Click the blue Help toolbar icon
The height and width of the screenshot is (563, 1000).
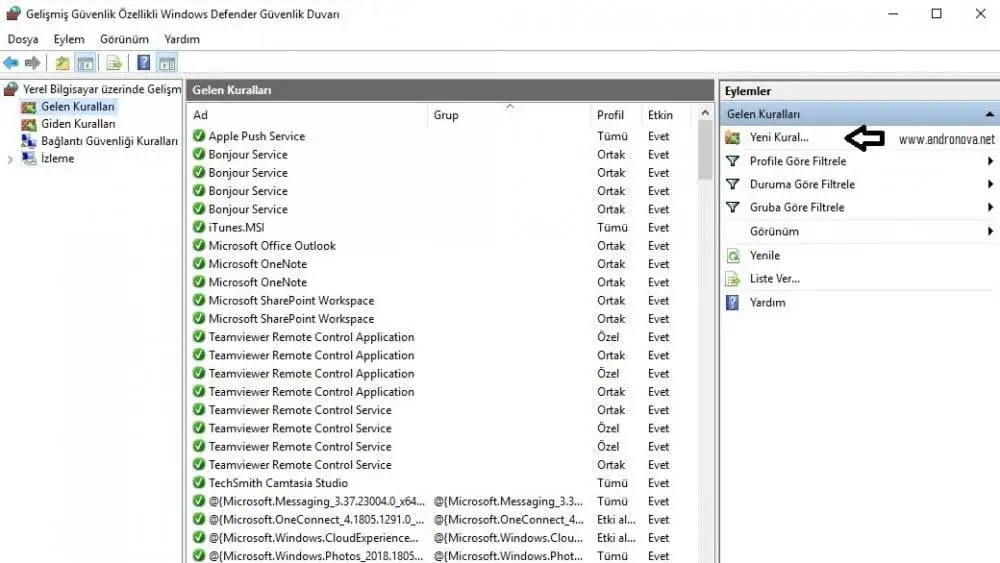coord(144,62)
